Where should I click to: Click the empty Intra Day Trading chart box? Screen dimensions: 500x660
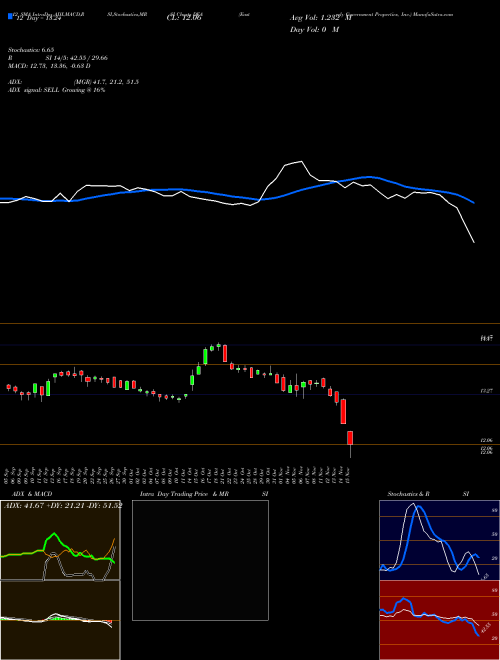pyautogui.click(x=200, y=560)
